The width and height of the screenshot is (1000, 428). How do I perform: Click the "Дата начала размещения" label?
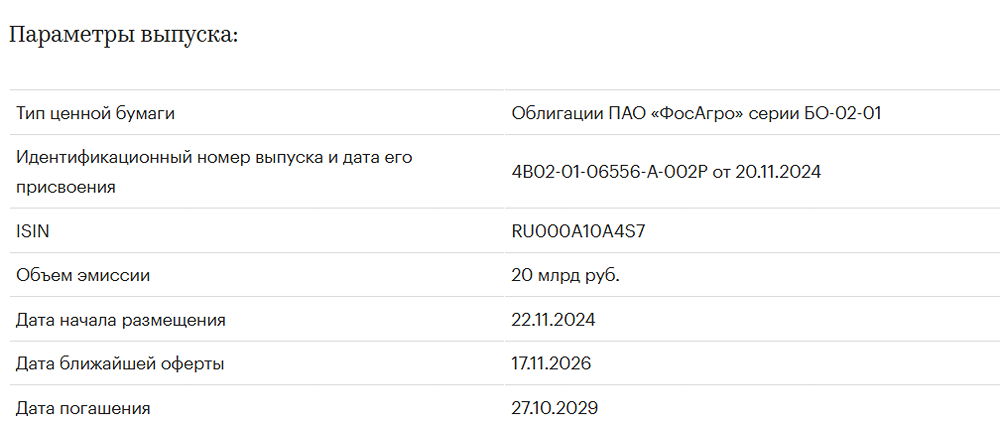click(121, 320)
